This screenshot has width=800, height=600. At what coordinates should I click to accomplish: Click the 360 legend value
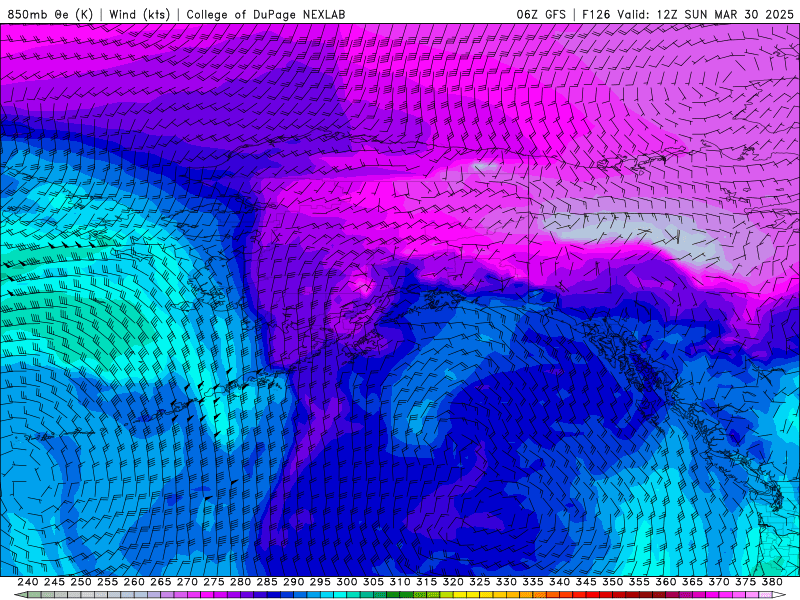[x=665, y=582]
